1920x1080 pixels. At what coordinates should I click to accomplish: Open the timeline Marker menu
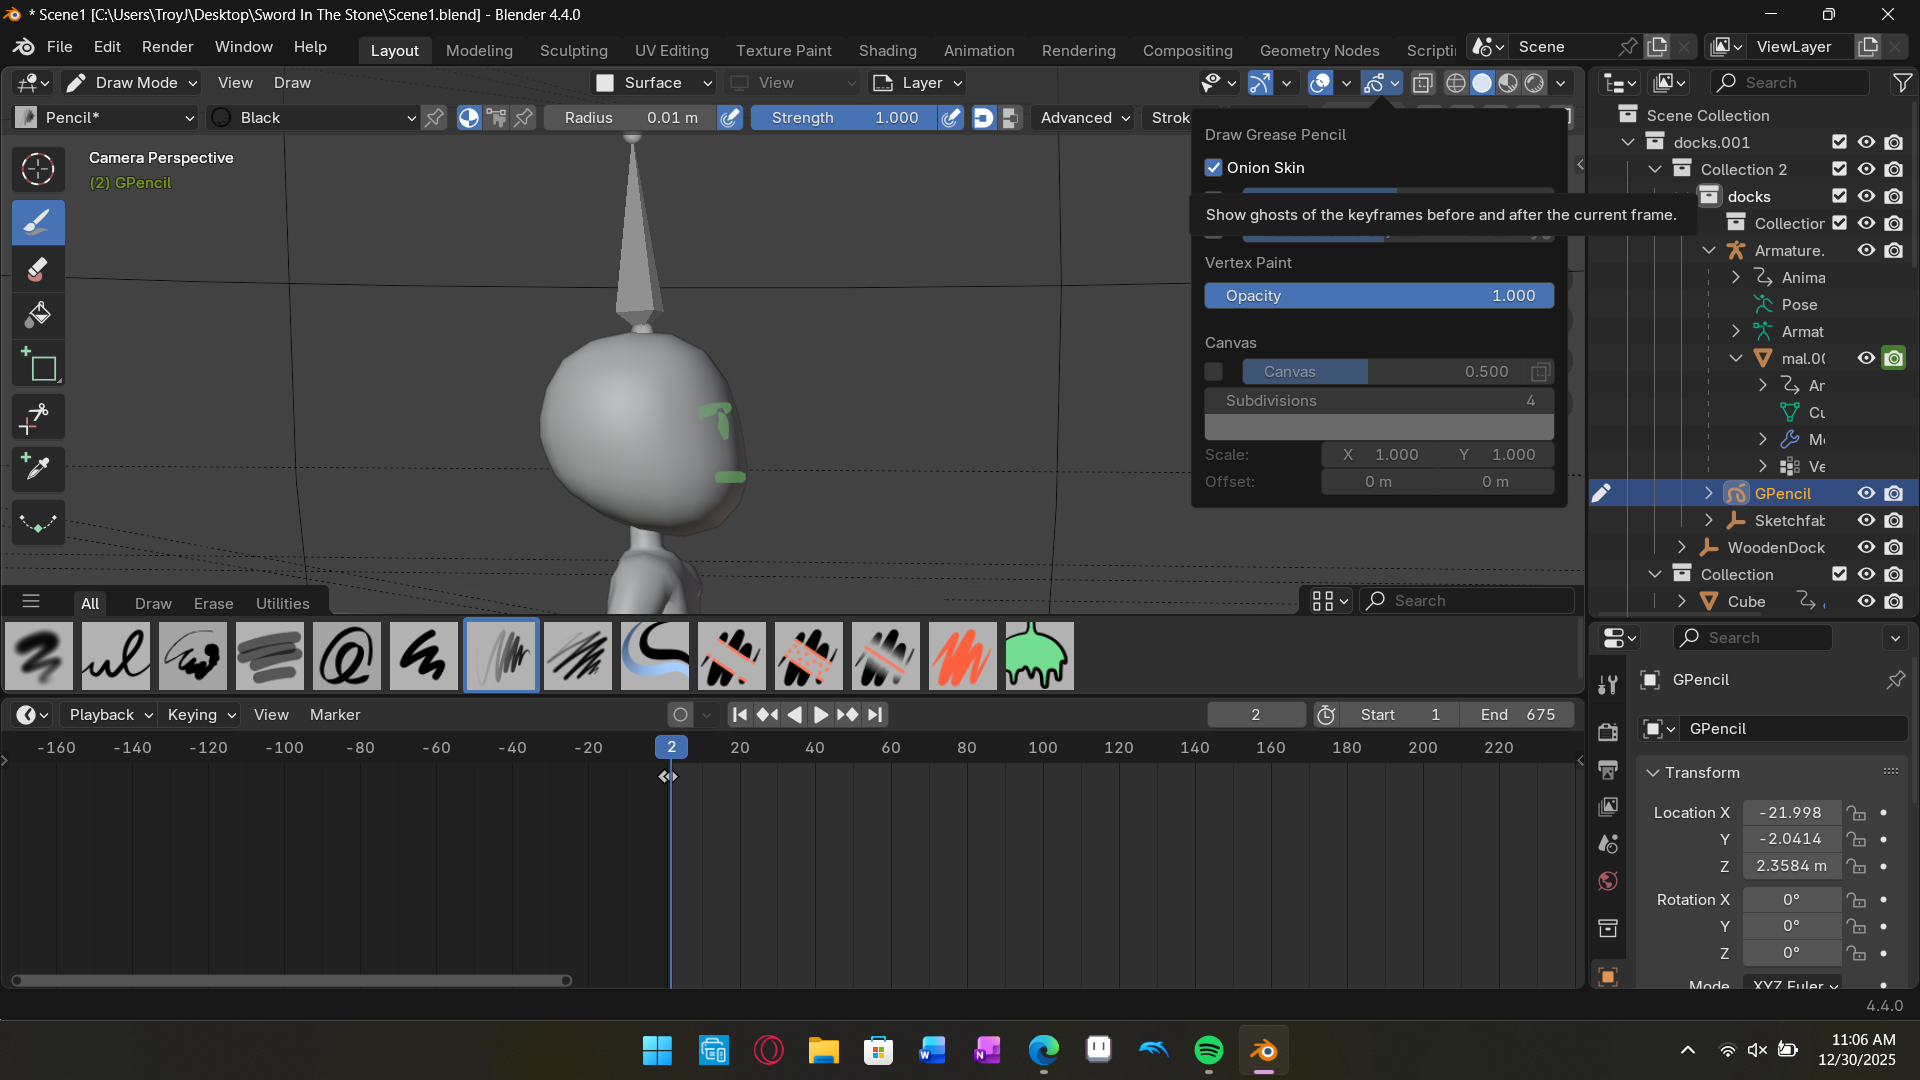click(335, 715)
